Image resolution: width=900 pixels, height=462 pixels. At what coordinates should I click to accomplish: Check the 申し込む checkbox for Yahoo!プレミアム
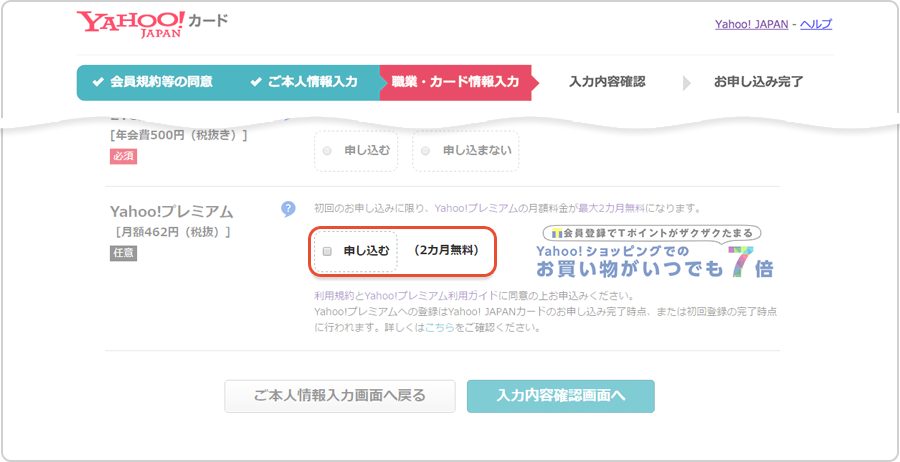click(327, 251)
